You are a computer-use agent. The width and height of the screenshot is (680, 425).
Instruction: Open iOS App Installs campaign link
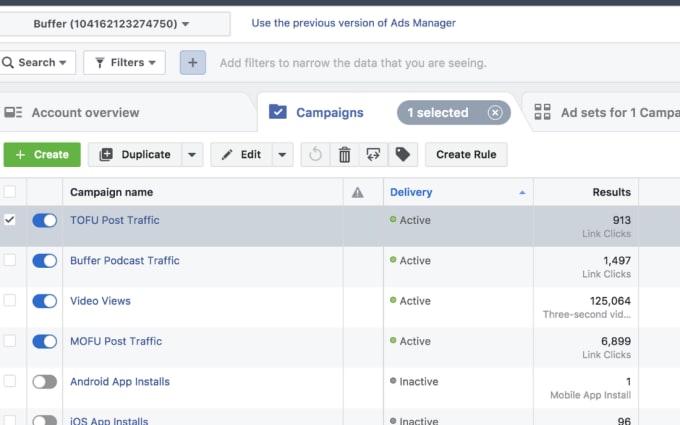pos(109,421)
